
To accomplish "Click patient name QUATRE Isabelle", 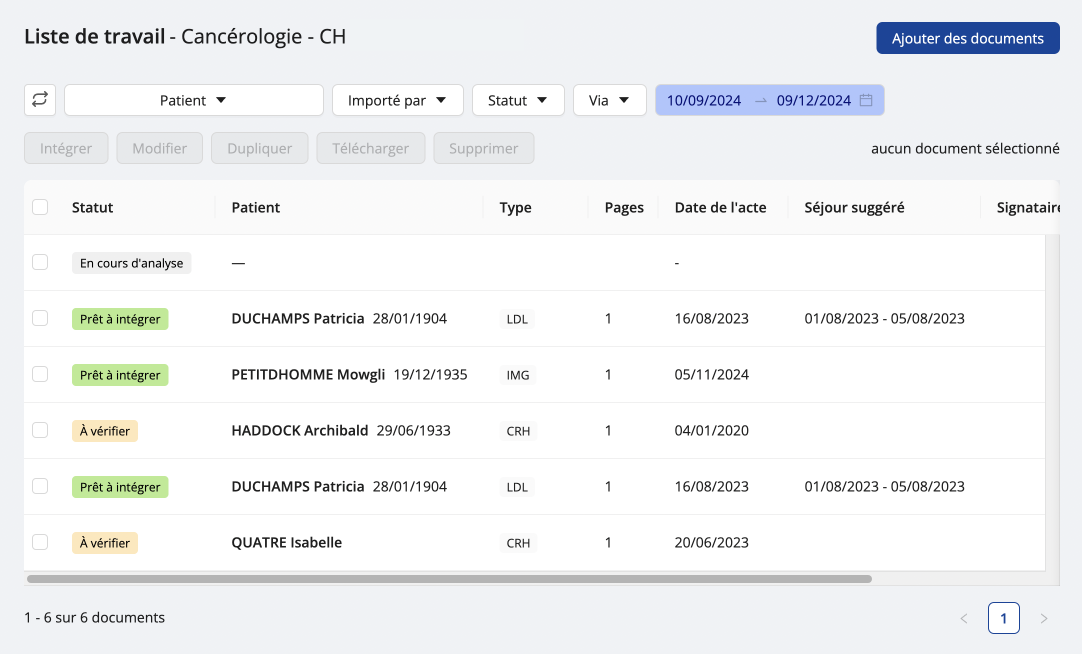I will tap(286, 542).
